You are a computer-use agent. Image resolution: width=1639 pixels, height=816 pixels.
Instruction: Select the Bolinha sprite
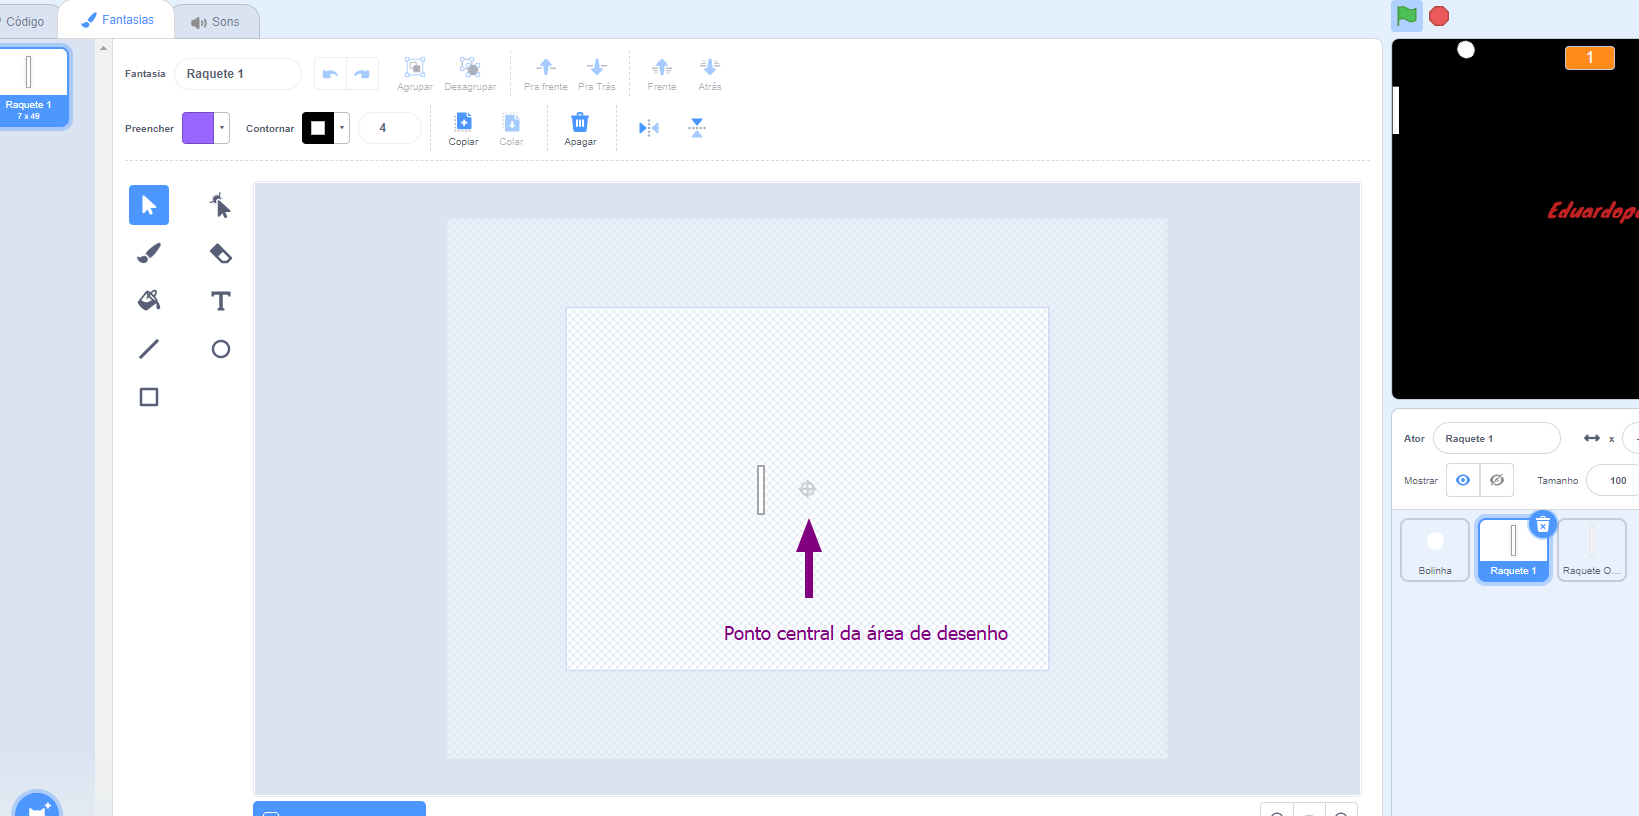point(1435,549)
